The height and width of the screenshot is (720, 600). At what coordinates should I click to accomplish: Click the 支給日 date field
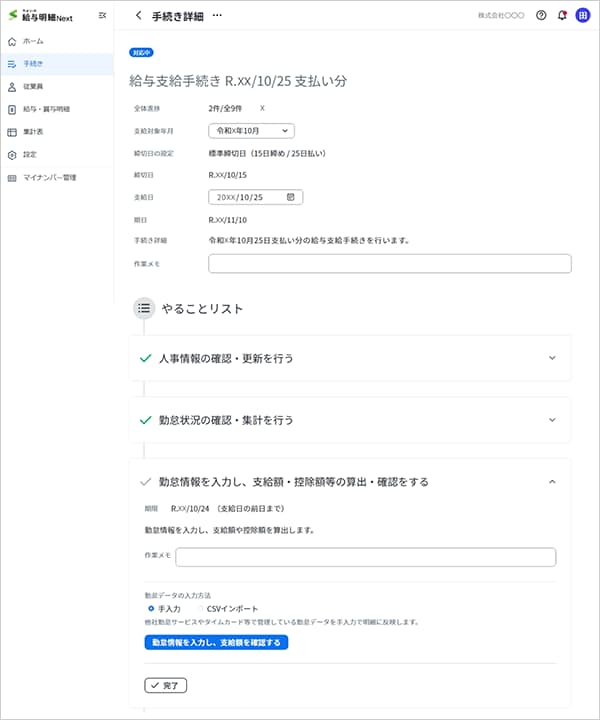click(x=255, y=197)
